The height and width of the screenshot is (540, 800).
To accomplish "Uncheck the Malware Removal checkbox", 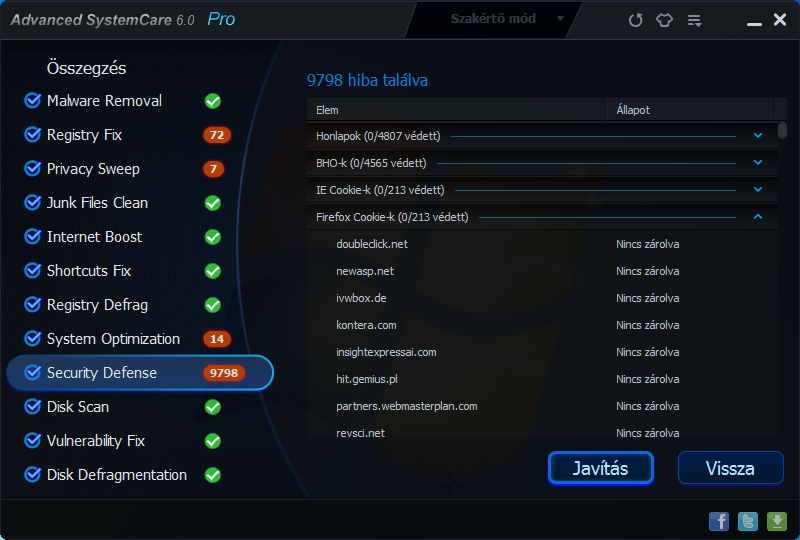I will pyautogui.click(x=33, y=101).
